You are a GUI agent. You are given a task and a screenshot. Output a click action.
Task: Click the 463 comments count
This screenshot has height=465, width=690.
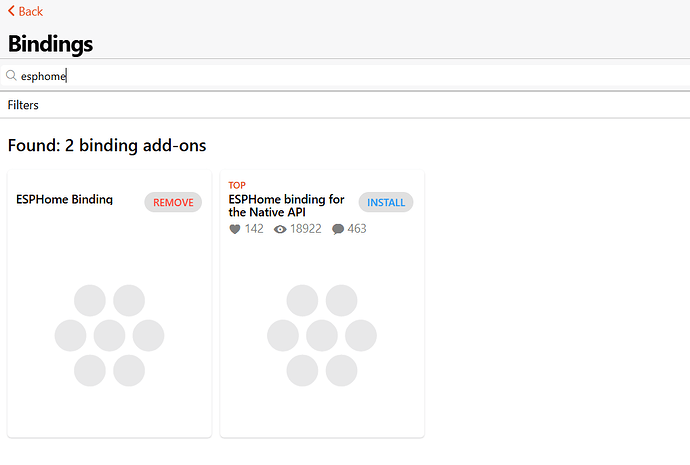click(357, 229)
